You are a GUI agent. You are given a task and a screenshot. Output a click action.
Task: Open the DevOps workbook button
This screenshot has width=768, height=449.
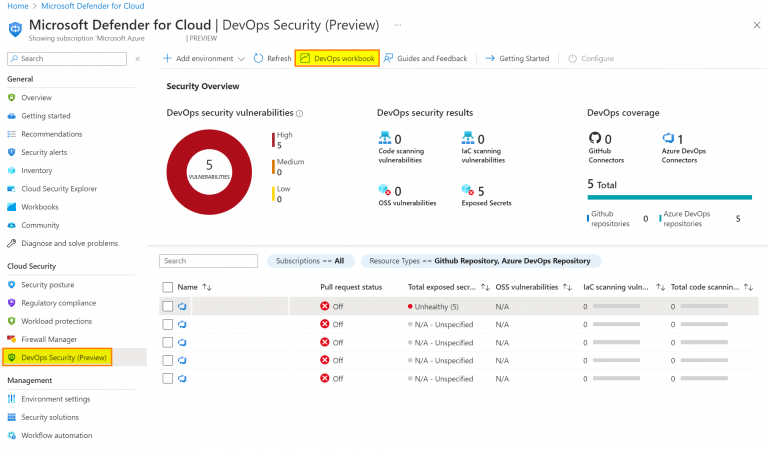[x=337, y=58]
